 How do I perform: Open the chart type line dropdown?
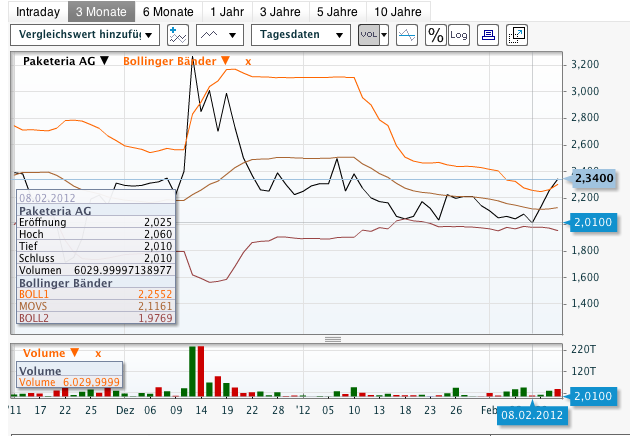point(220,35)
